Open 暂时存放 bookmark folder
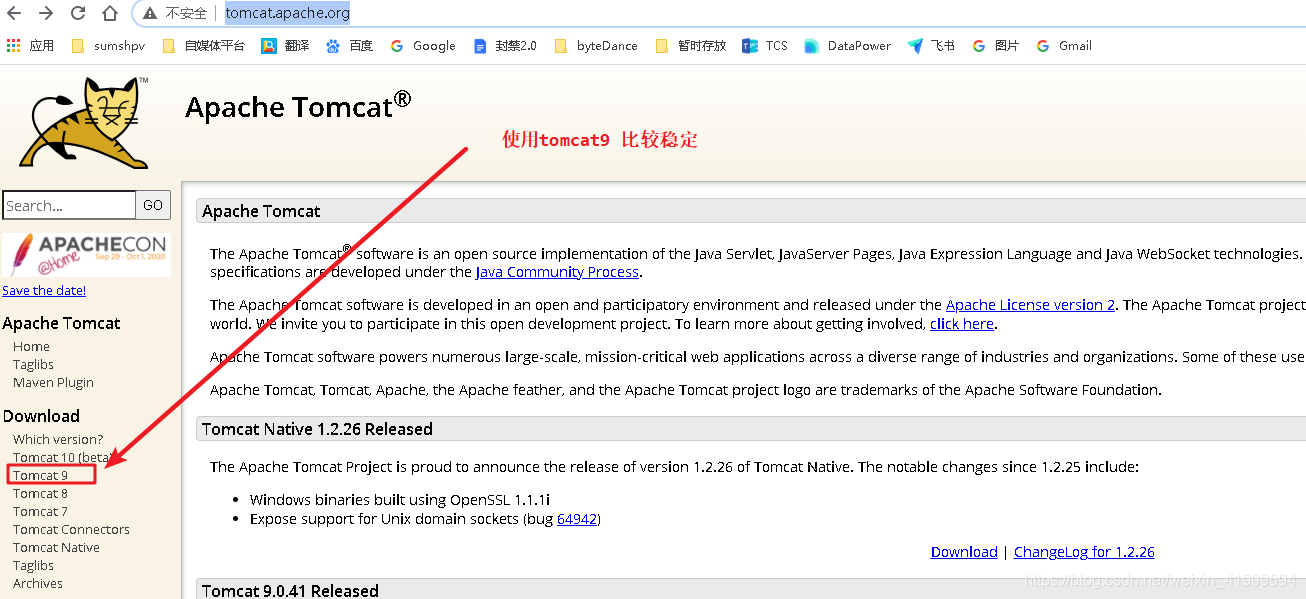 [x=691, y=46]
